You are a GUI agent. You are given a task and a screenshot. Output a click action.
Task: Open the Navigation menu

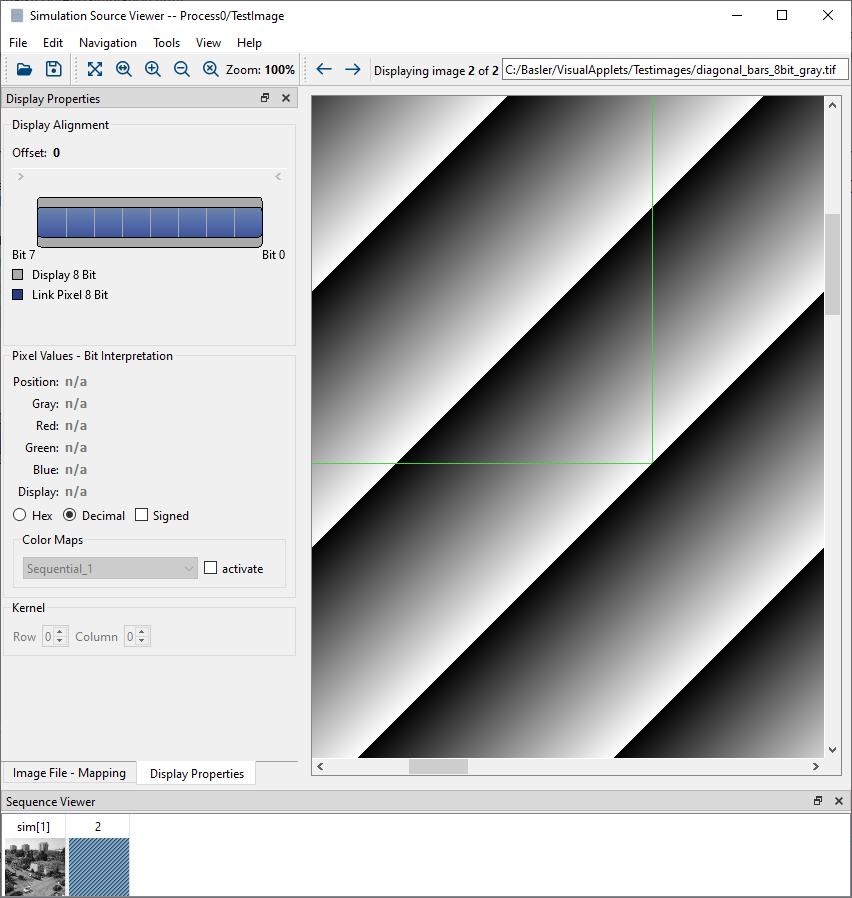pyautogui.click(x=107, y=42)
